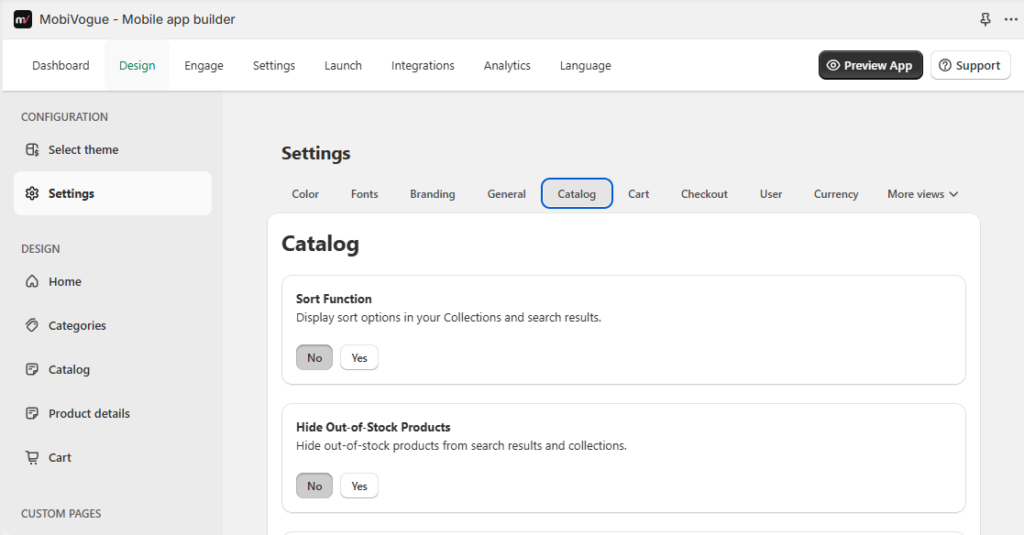Click the 'MobiVogue - Mobile app builder' title
This screenshot has width=1024, height=535.
(x=137, y=20)
